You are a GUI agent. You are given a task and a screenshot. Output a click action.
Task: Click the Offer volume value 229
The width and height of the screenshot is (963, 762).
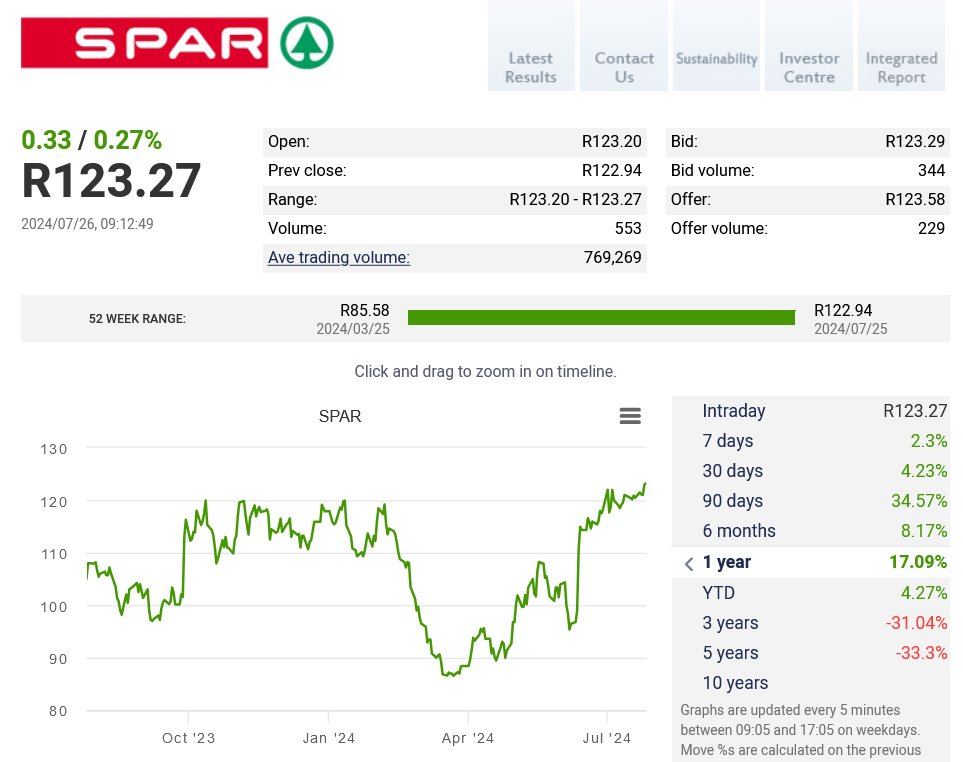tap(931, 228)
